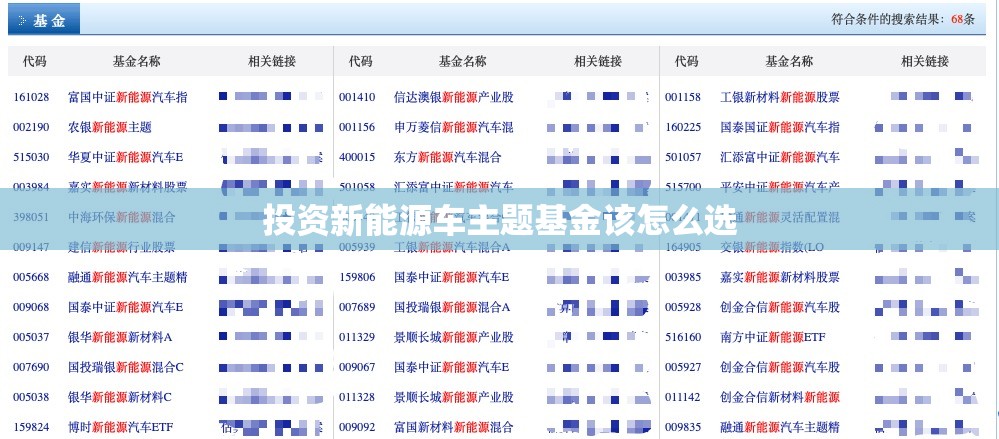Open fund code 005038
999x439 pixels.
[31, 397]
